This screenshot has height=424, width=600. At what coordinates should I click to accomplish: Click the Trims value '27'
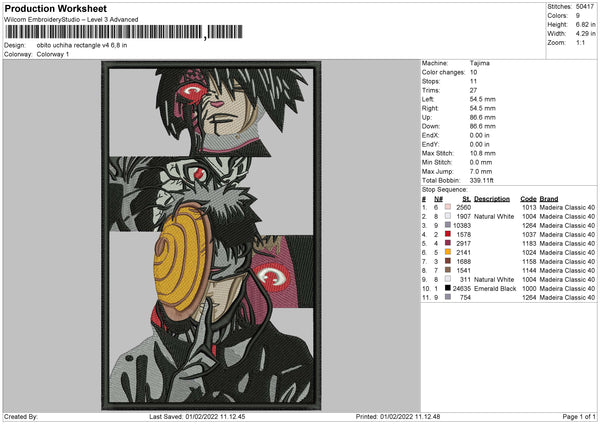[x=473, y=90]
